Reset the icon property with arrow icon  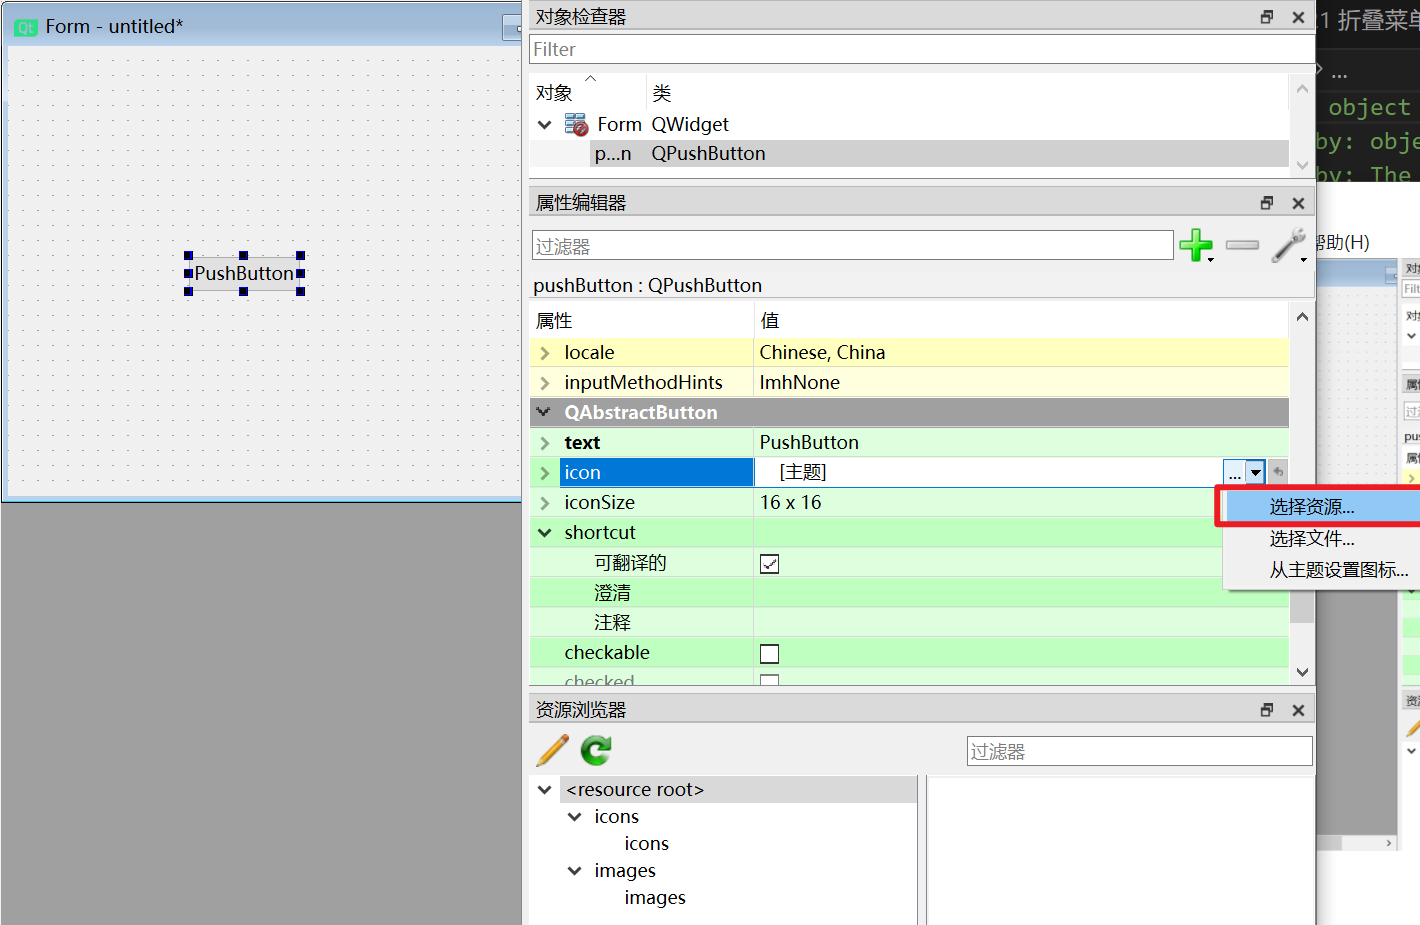point(1278,472)
